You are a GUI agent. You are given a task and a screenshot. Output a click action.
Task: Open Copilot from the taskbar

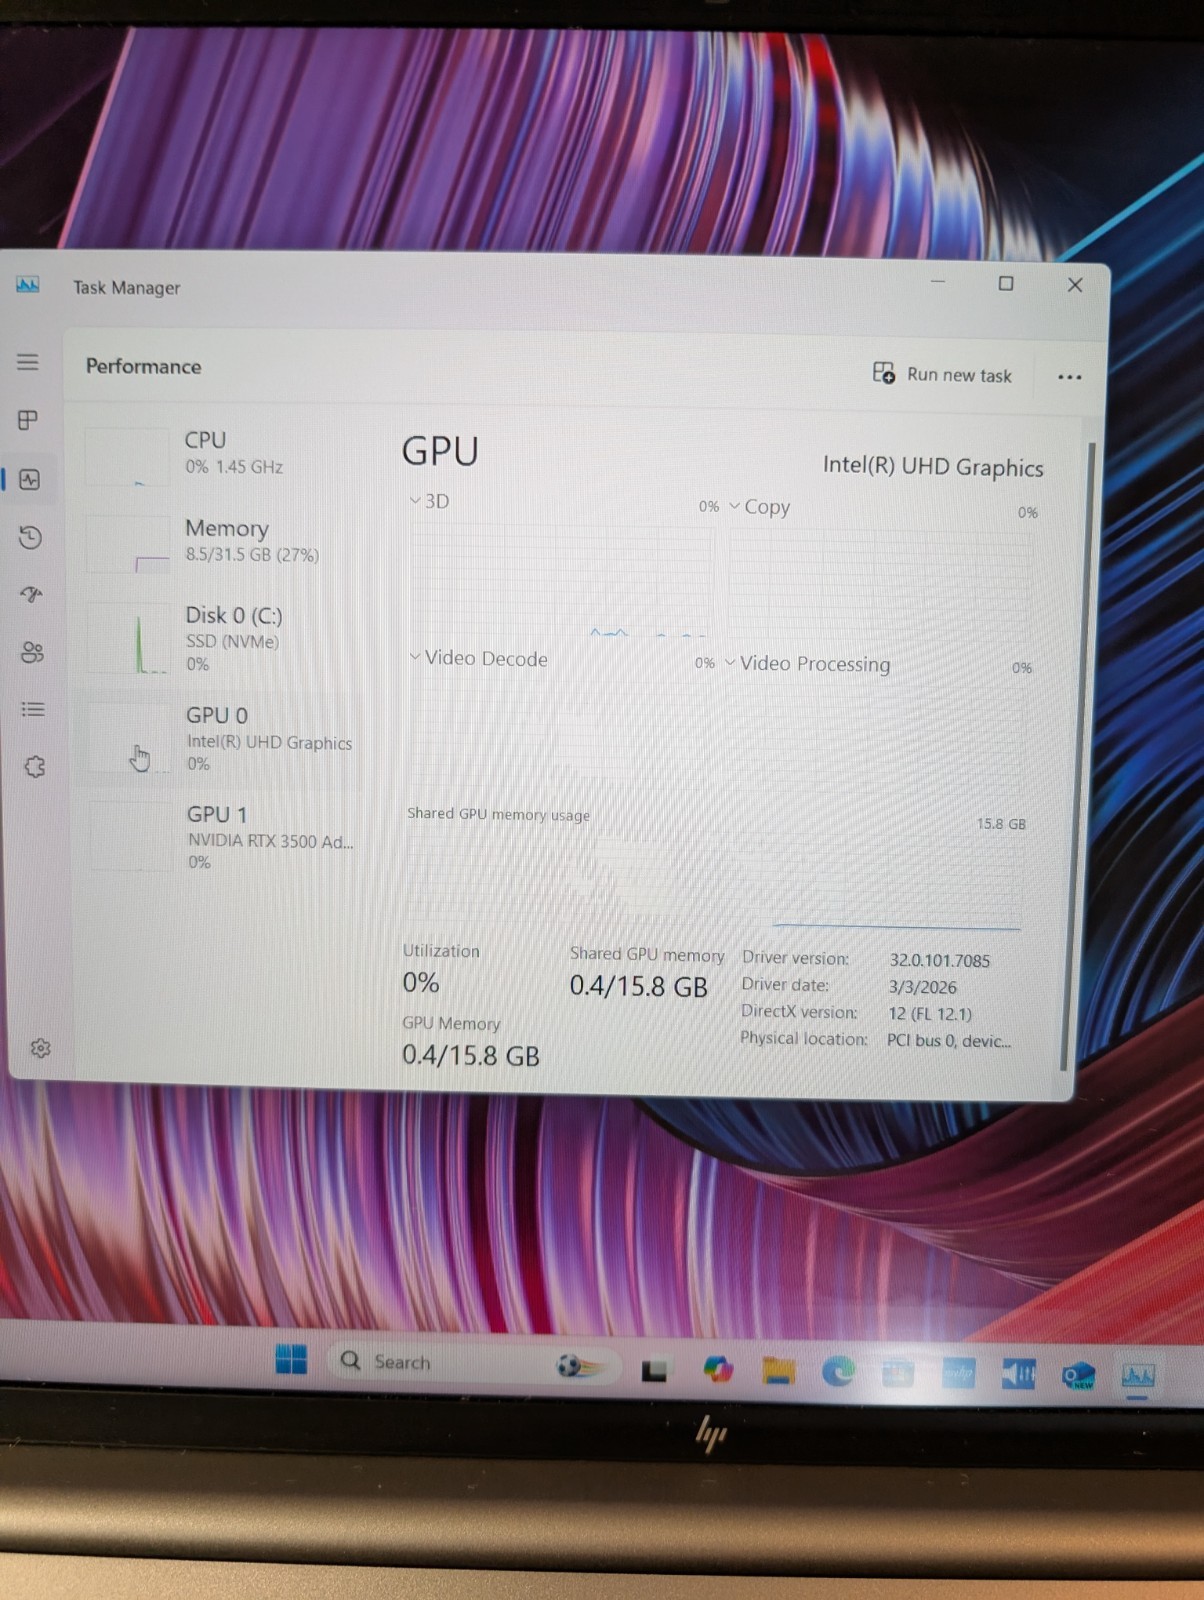coord(717,1369)
